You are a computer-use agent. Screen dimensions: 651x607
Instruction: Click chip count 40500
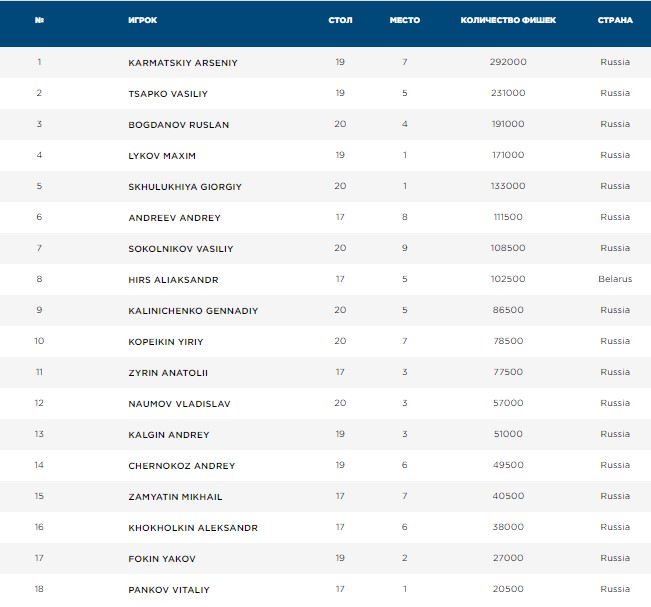[x=508, y=496]
